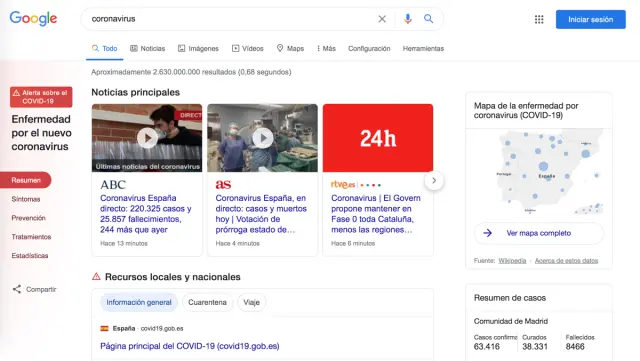This screenshot has width=640, height=361.
Task: Open Página principal del COVID-19 link
Action: tap(190, 346)
